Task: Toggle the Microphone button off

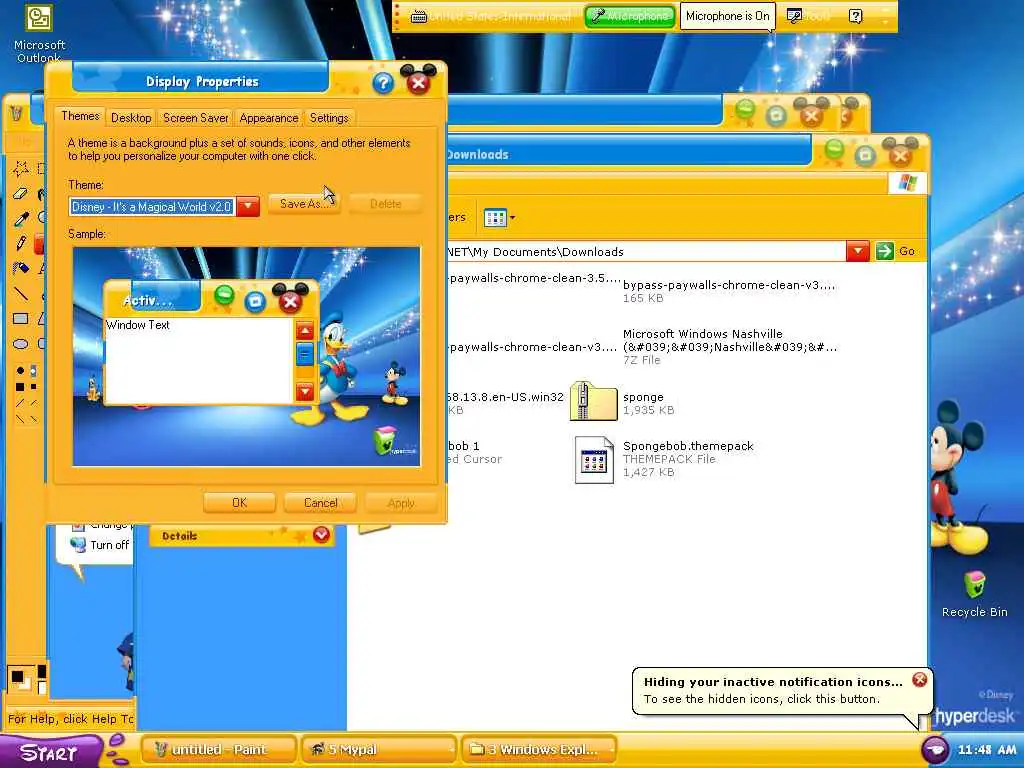Action: coord(629,16)
